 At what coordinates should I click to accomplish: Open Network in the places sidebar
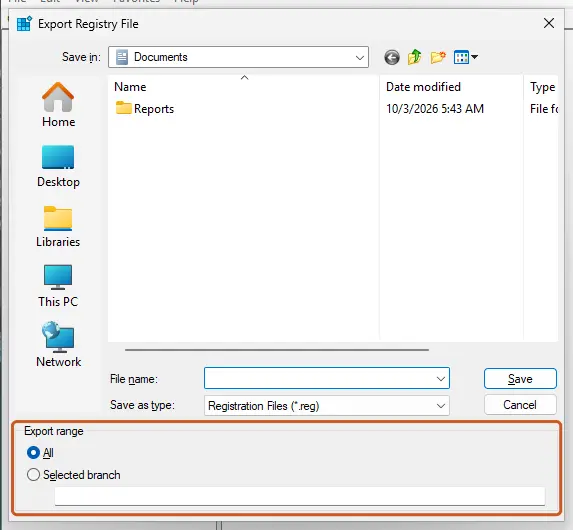pos(58,345)
